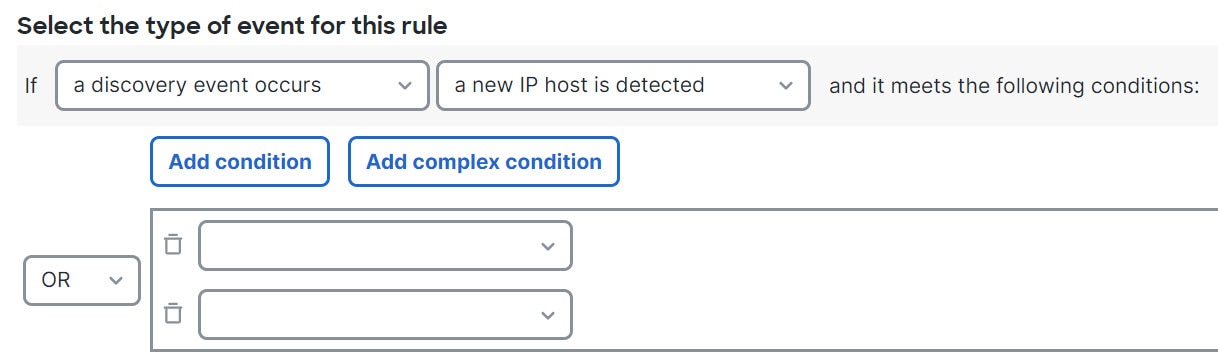Click the chevron in the first empty condition field
Viewport: 1218px width, 364px height.
click(547, 246)
